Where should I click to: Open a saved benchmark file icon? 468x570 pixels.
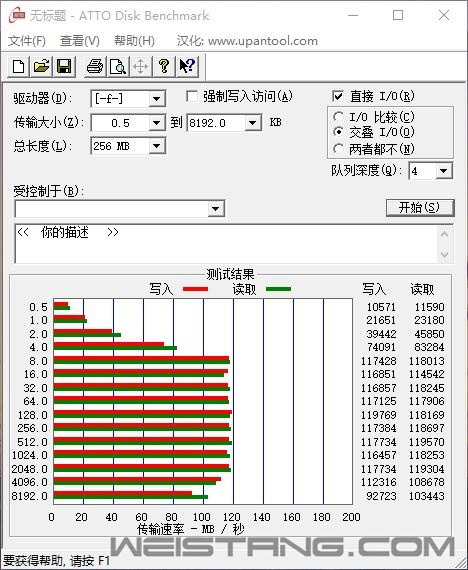(41, 67)
